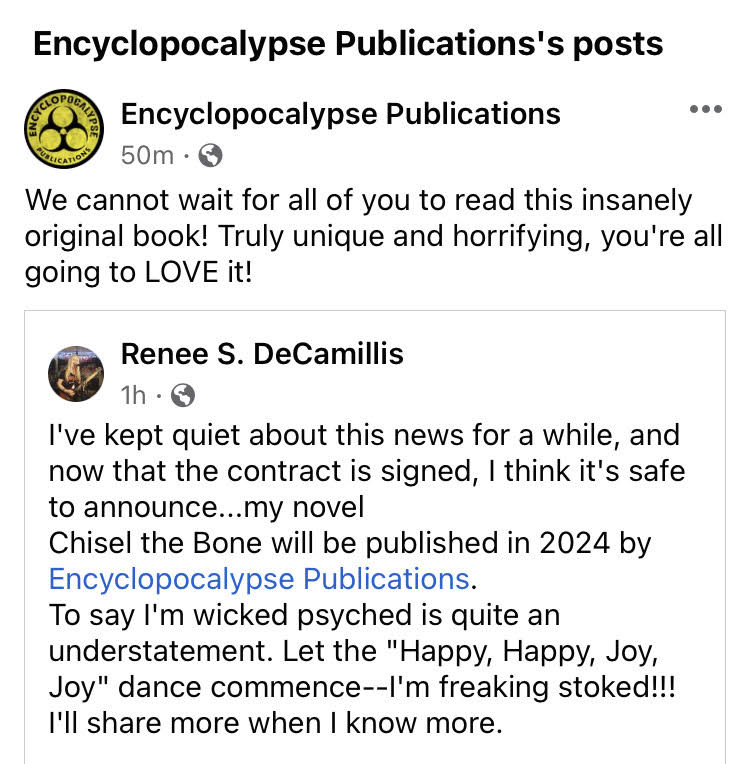Click the 1h shared post timestamp

point(133,396)
